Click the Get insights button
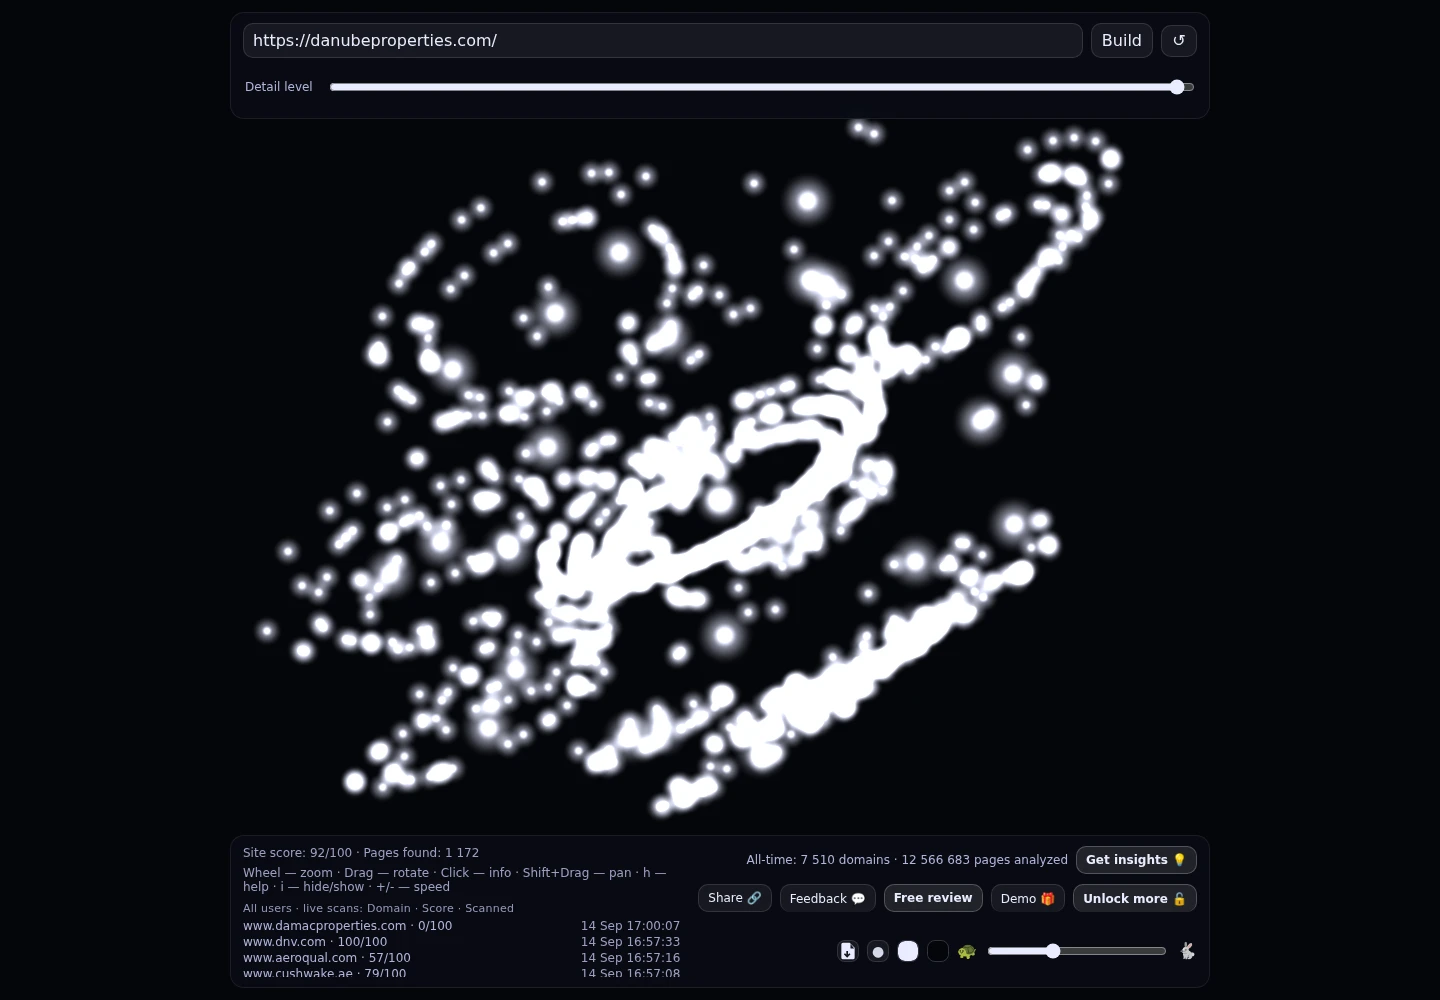 pyautogui.click(x=1136, y=860)
